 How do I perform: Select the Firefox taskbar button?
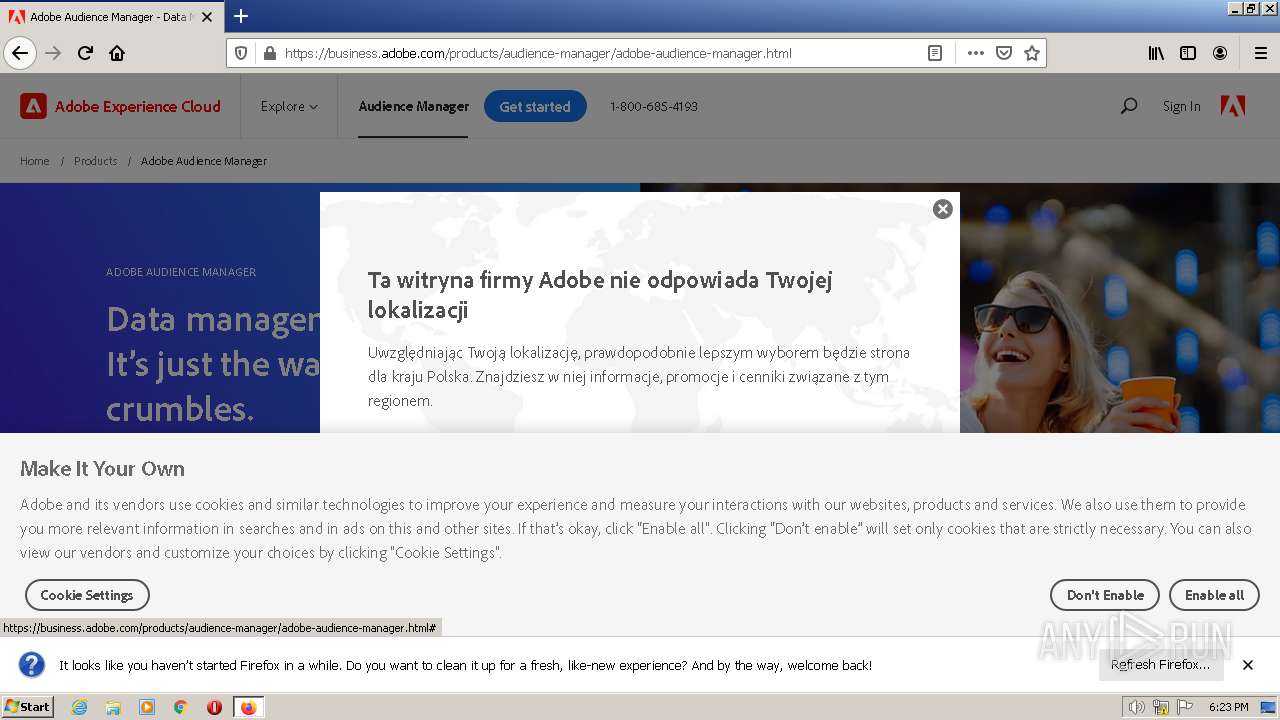[x=249, y=707]
